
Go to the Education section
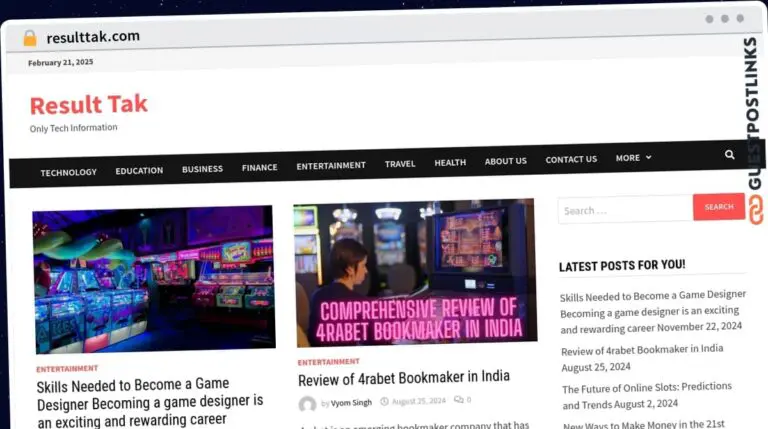(x=139, y=170)
